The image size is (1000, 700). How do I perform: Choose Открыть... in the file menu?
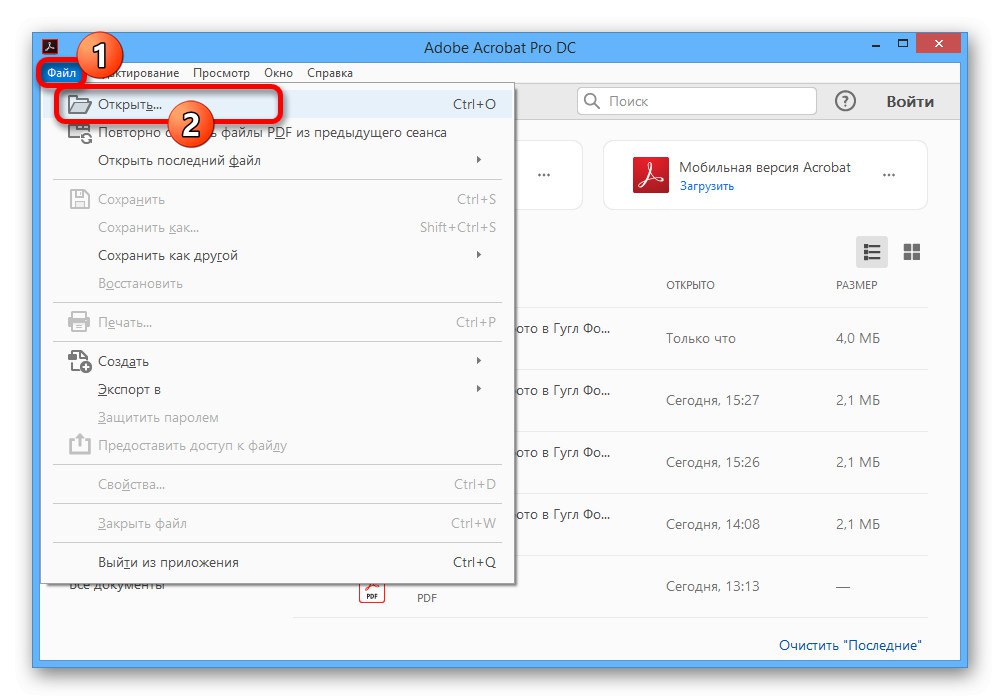277,104
